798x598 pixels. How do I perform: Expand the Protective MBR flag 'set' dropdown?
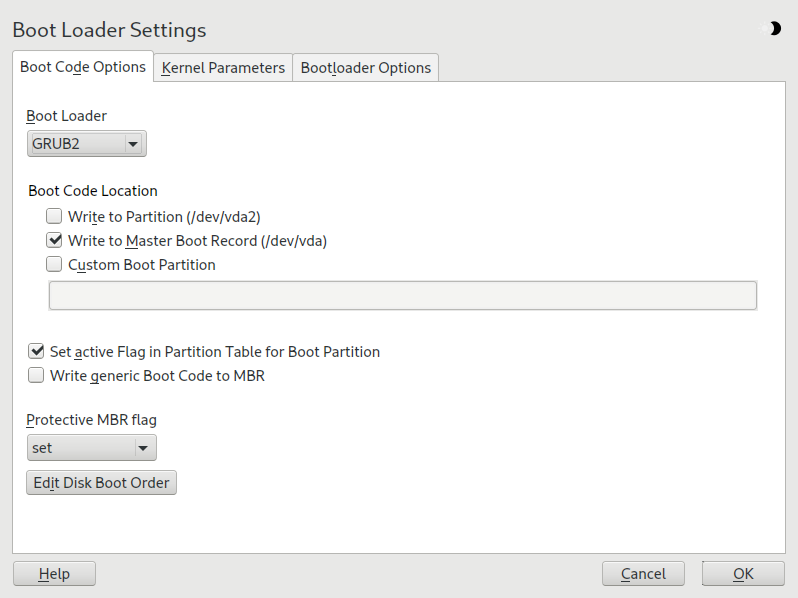[x=91, y=448]
